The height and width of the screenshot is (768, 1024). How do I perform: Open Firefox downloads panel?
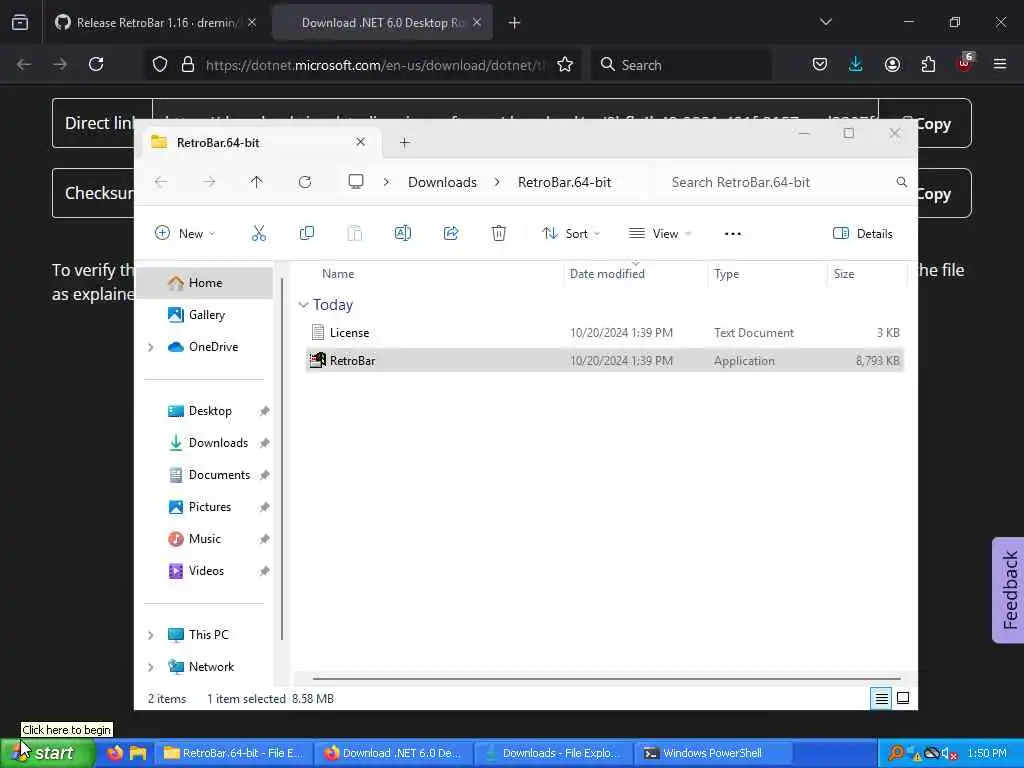(856, 64)
